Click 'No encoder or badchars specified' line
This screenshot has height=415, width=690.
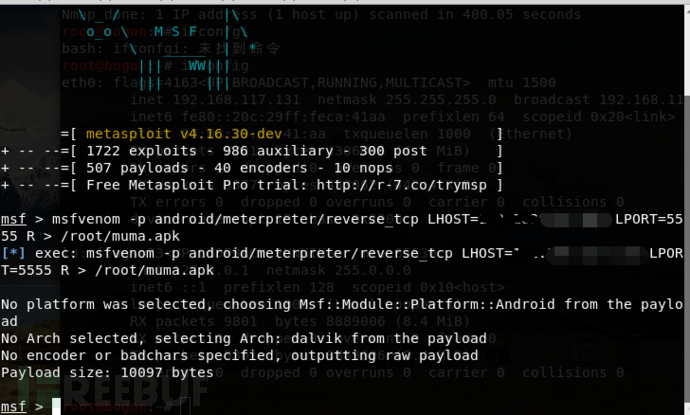[239, 356]
